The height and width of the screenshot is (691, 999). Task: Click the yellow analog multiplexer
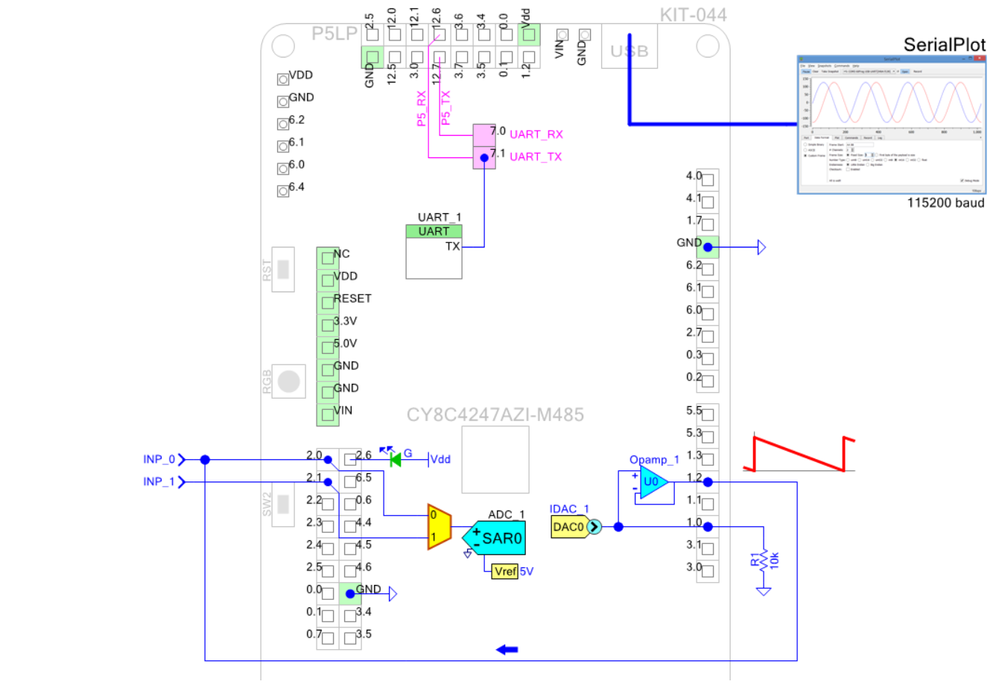tap(436, 527)
